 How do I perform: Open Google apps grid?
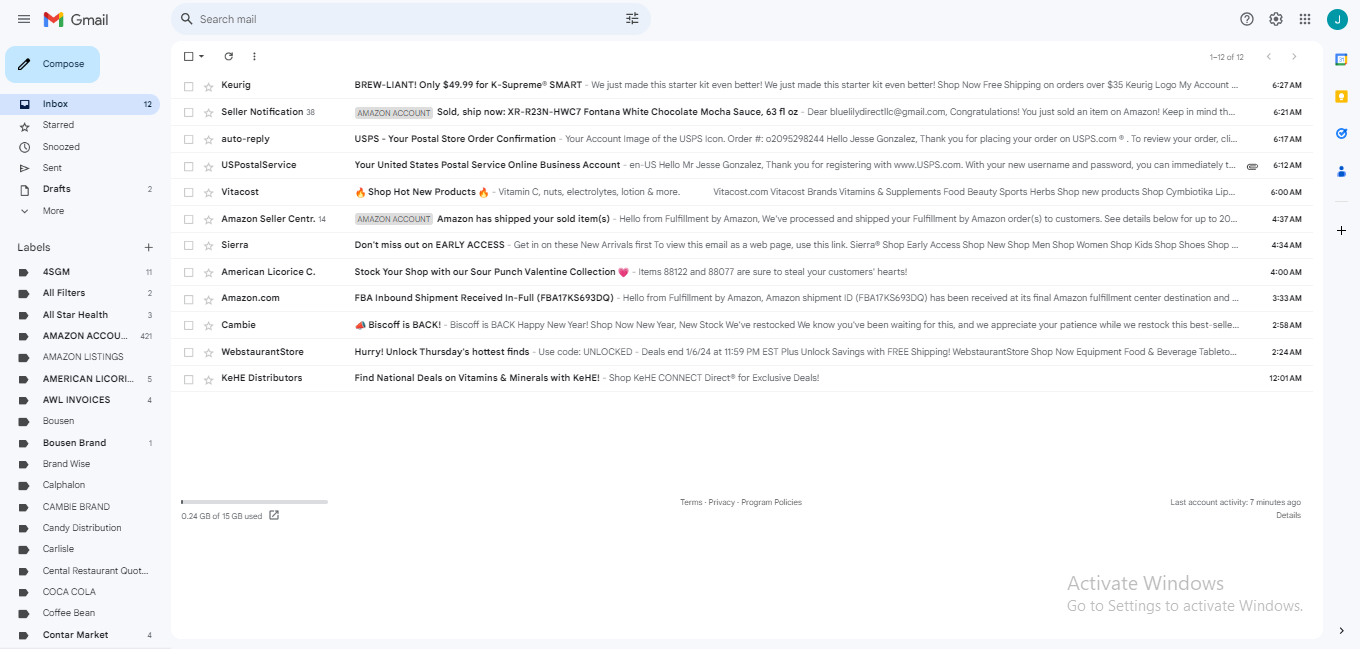1305,19
